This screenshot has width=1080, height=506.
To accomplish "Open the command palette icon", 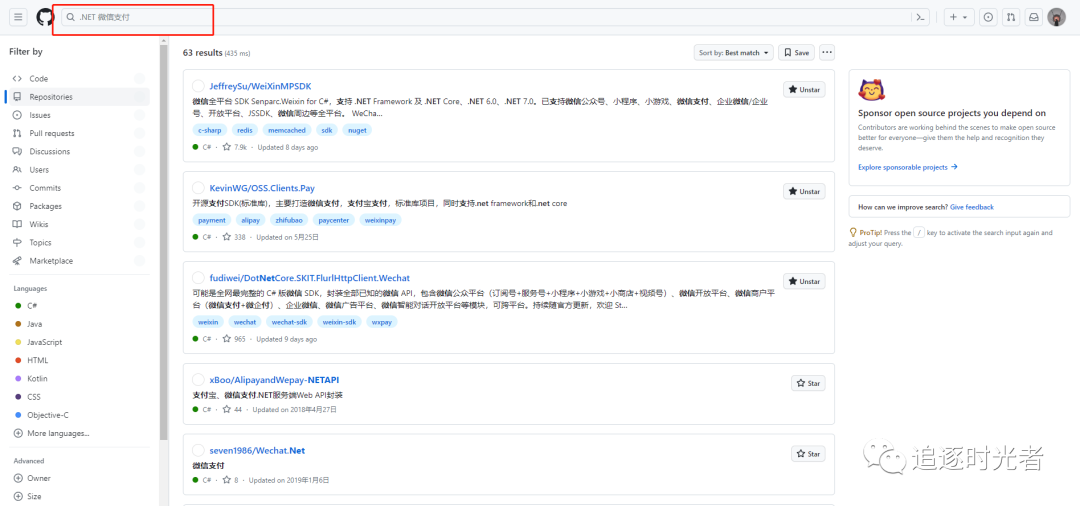I will 920,17.
